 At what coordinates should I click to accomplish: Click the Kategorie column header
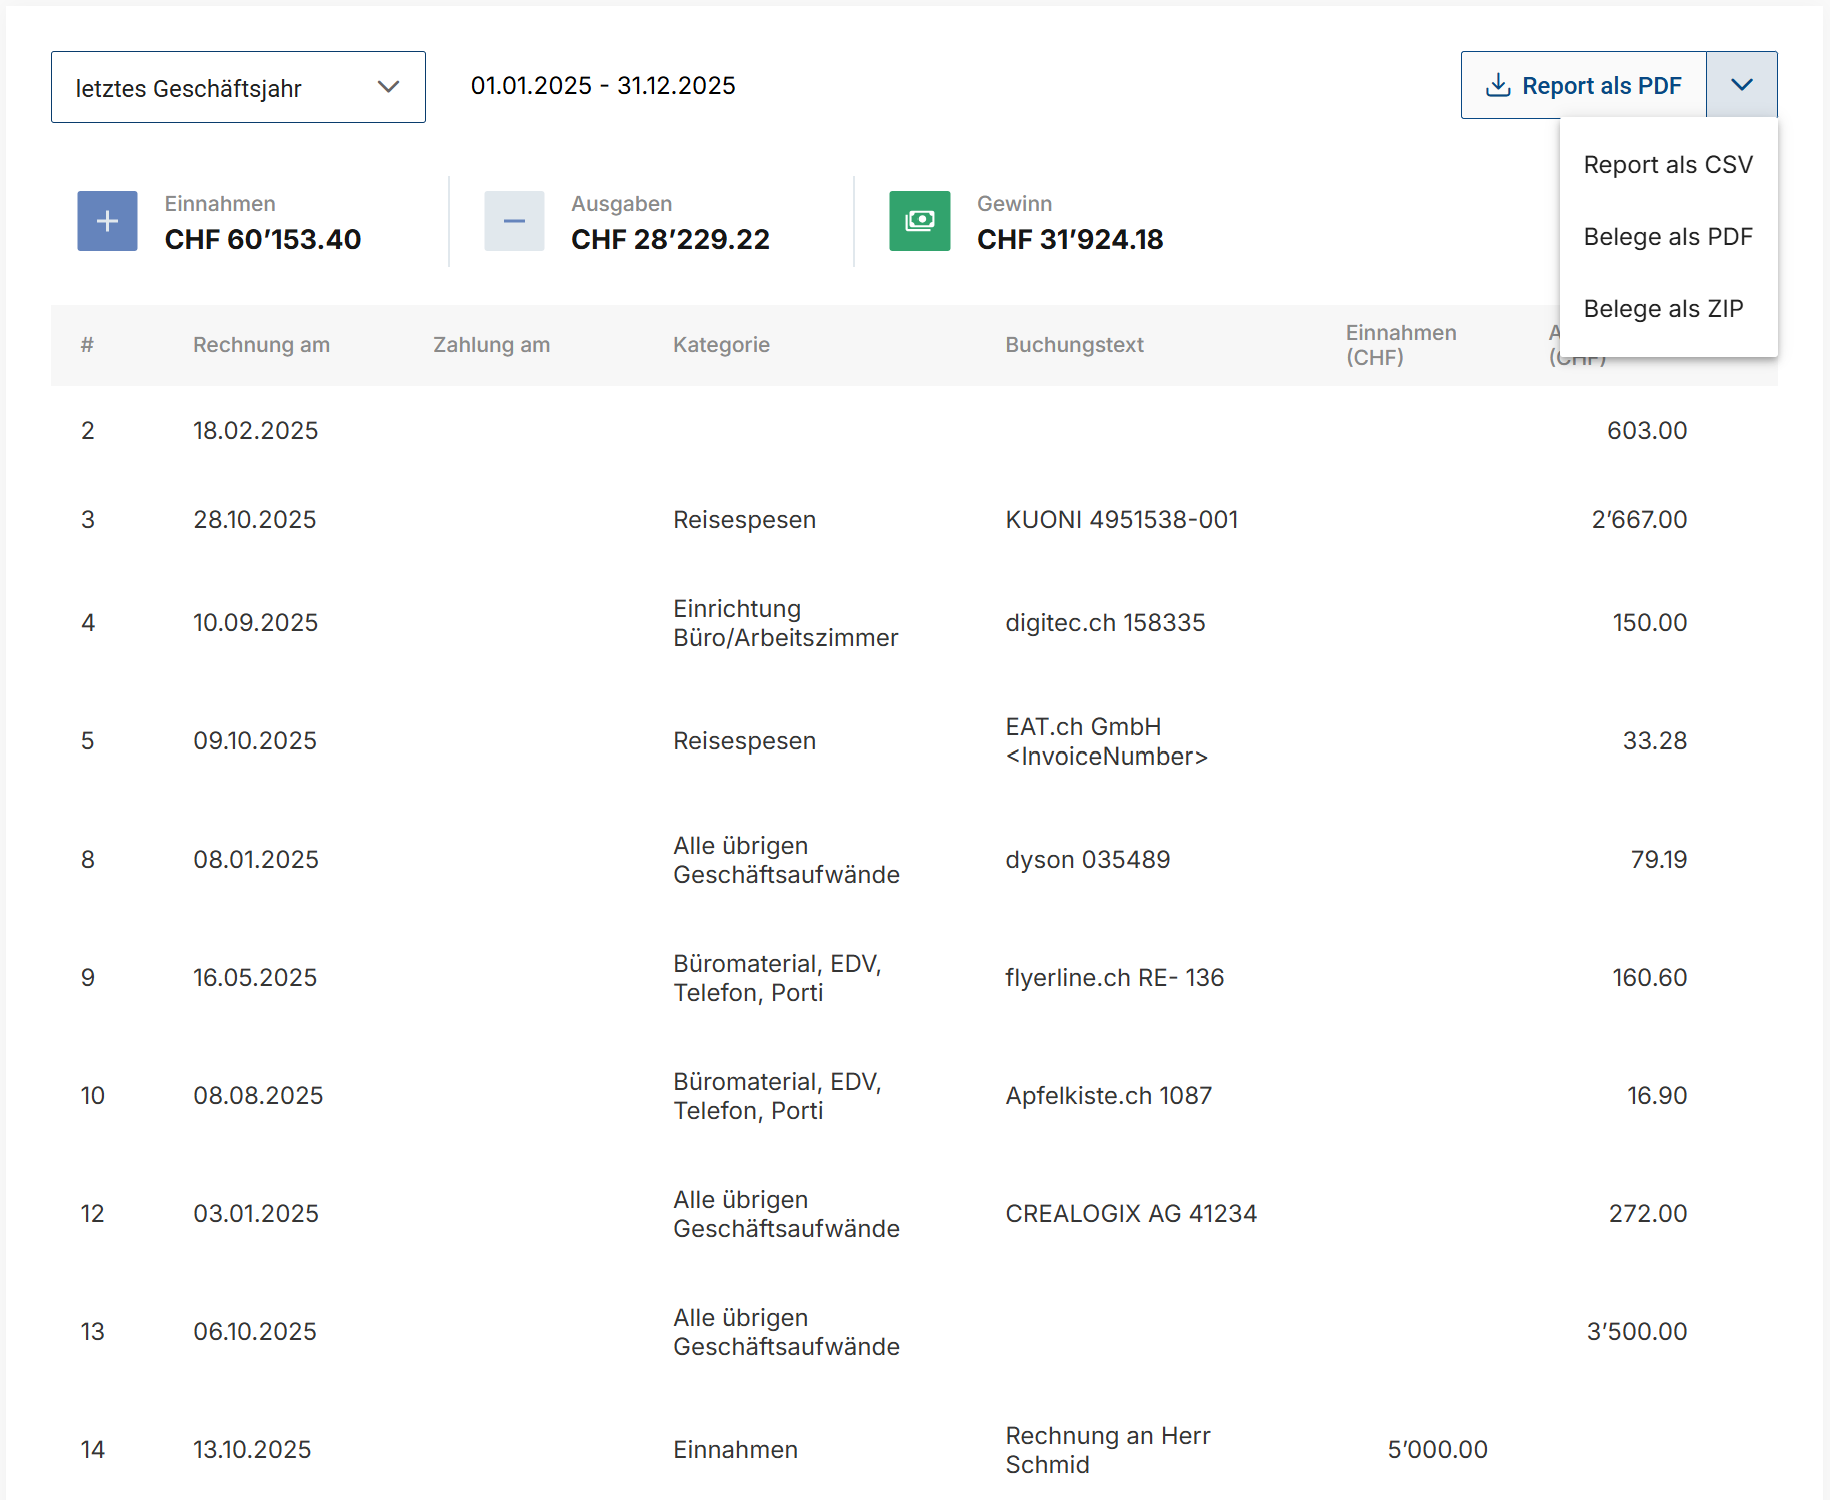(721, 344)
